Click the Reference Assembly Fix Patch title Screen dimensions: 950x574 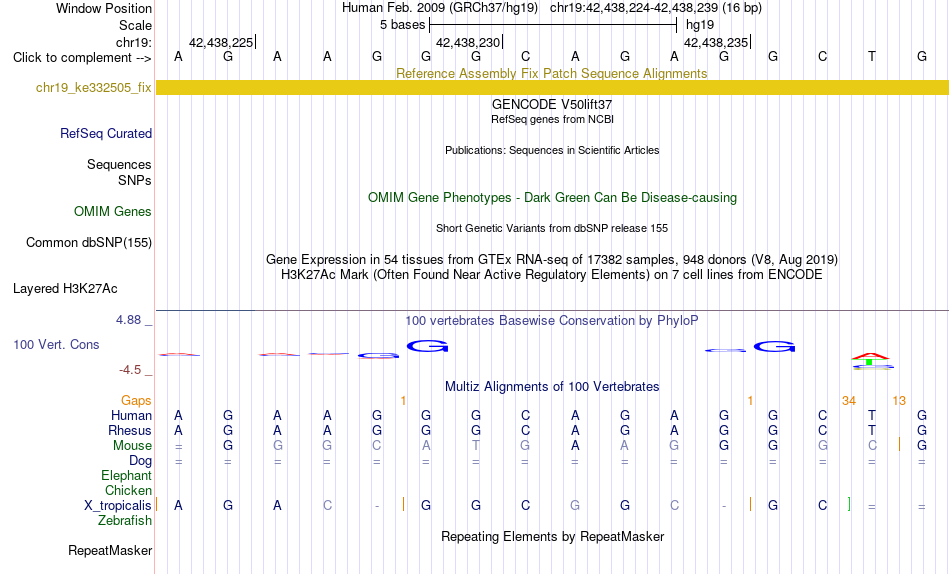(551, 73)
